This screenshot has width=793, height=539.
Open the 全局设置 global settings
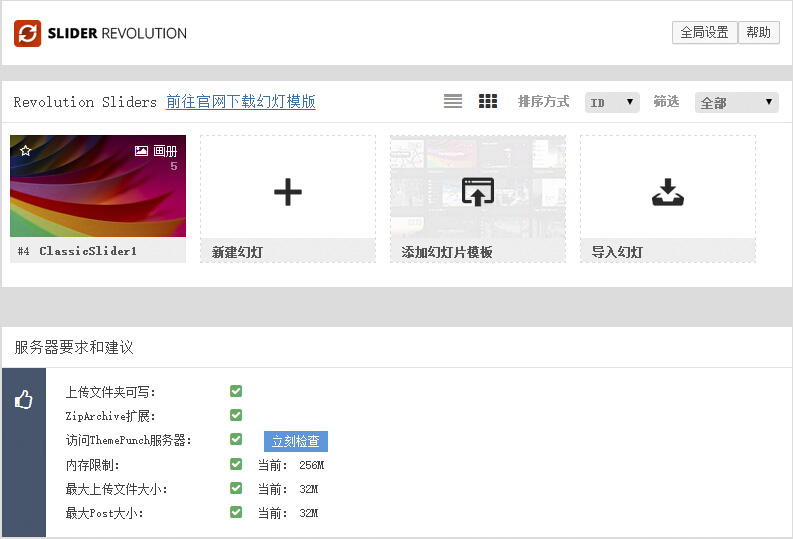point(704,32)
